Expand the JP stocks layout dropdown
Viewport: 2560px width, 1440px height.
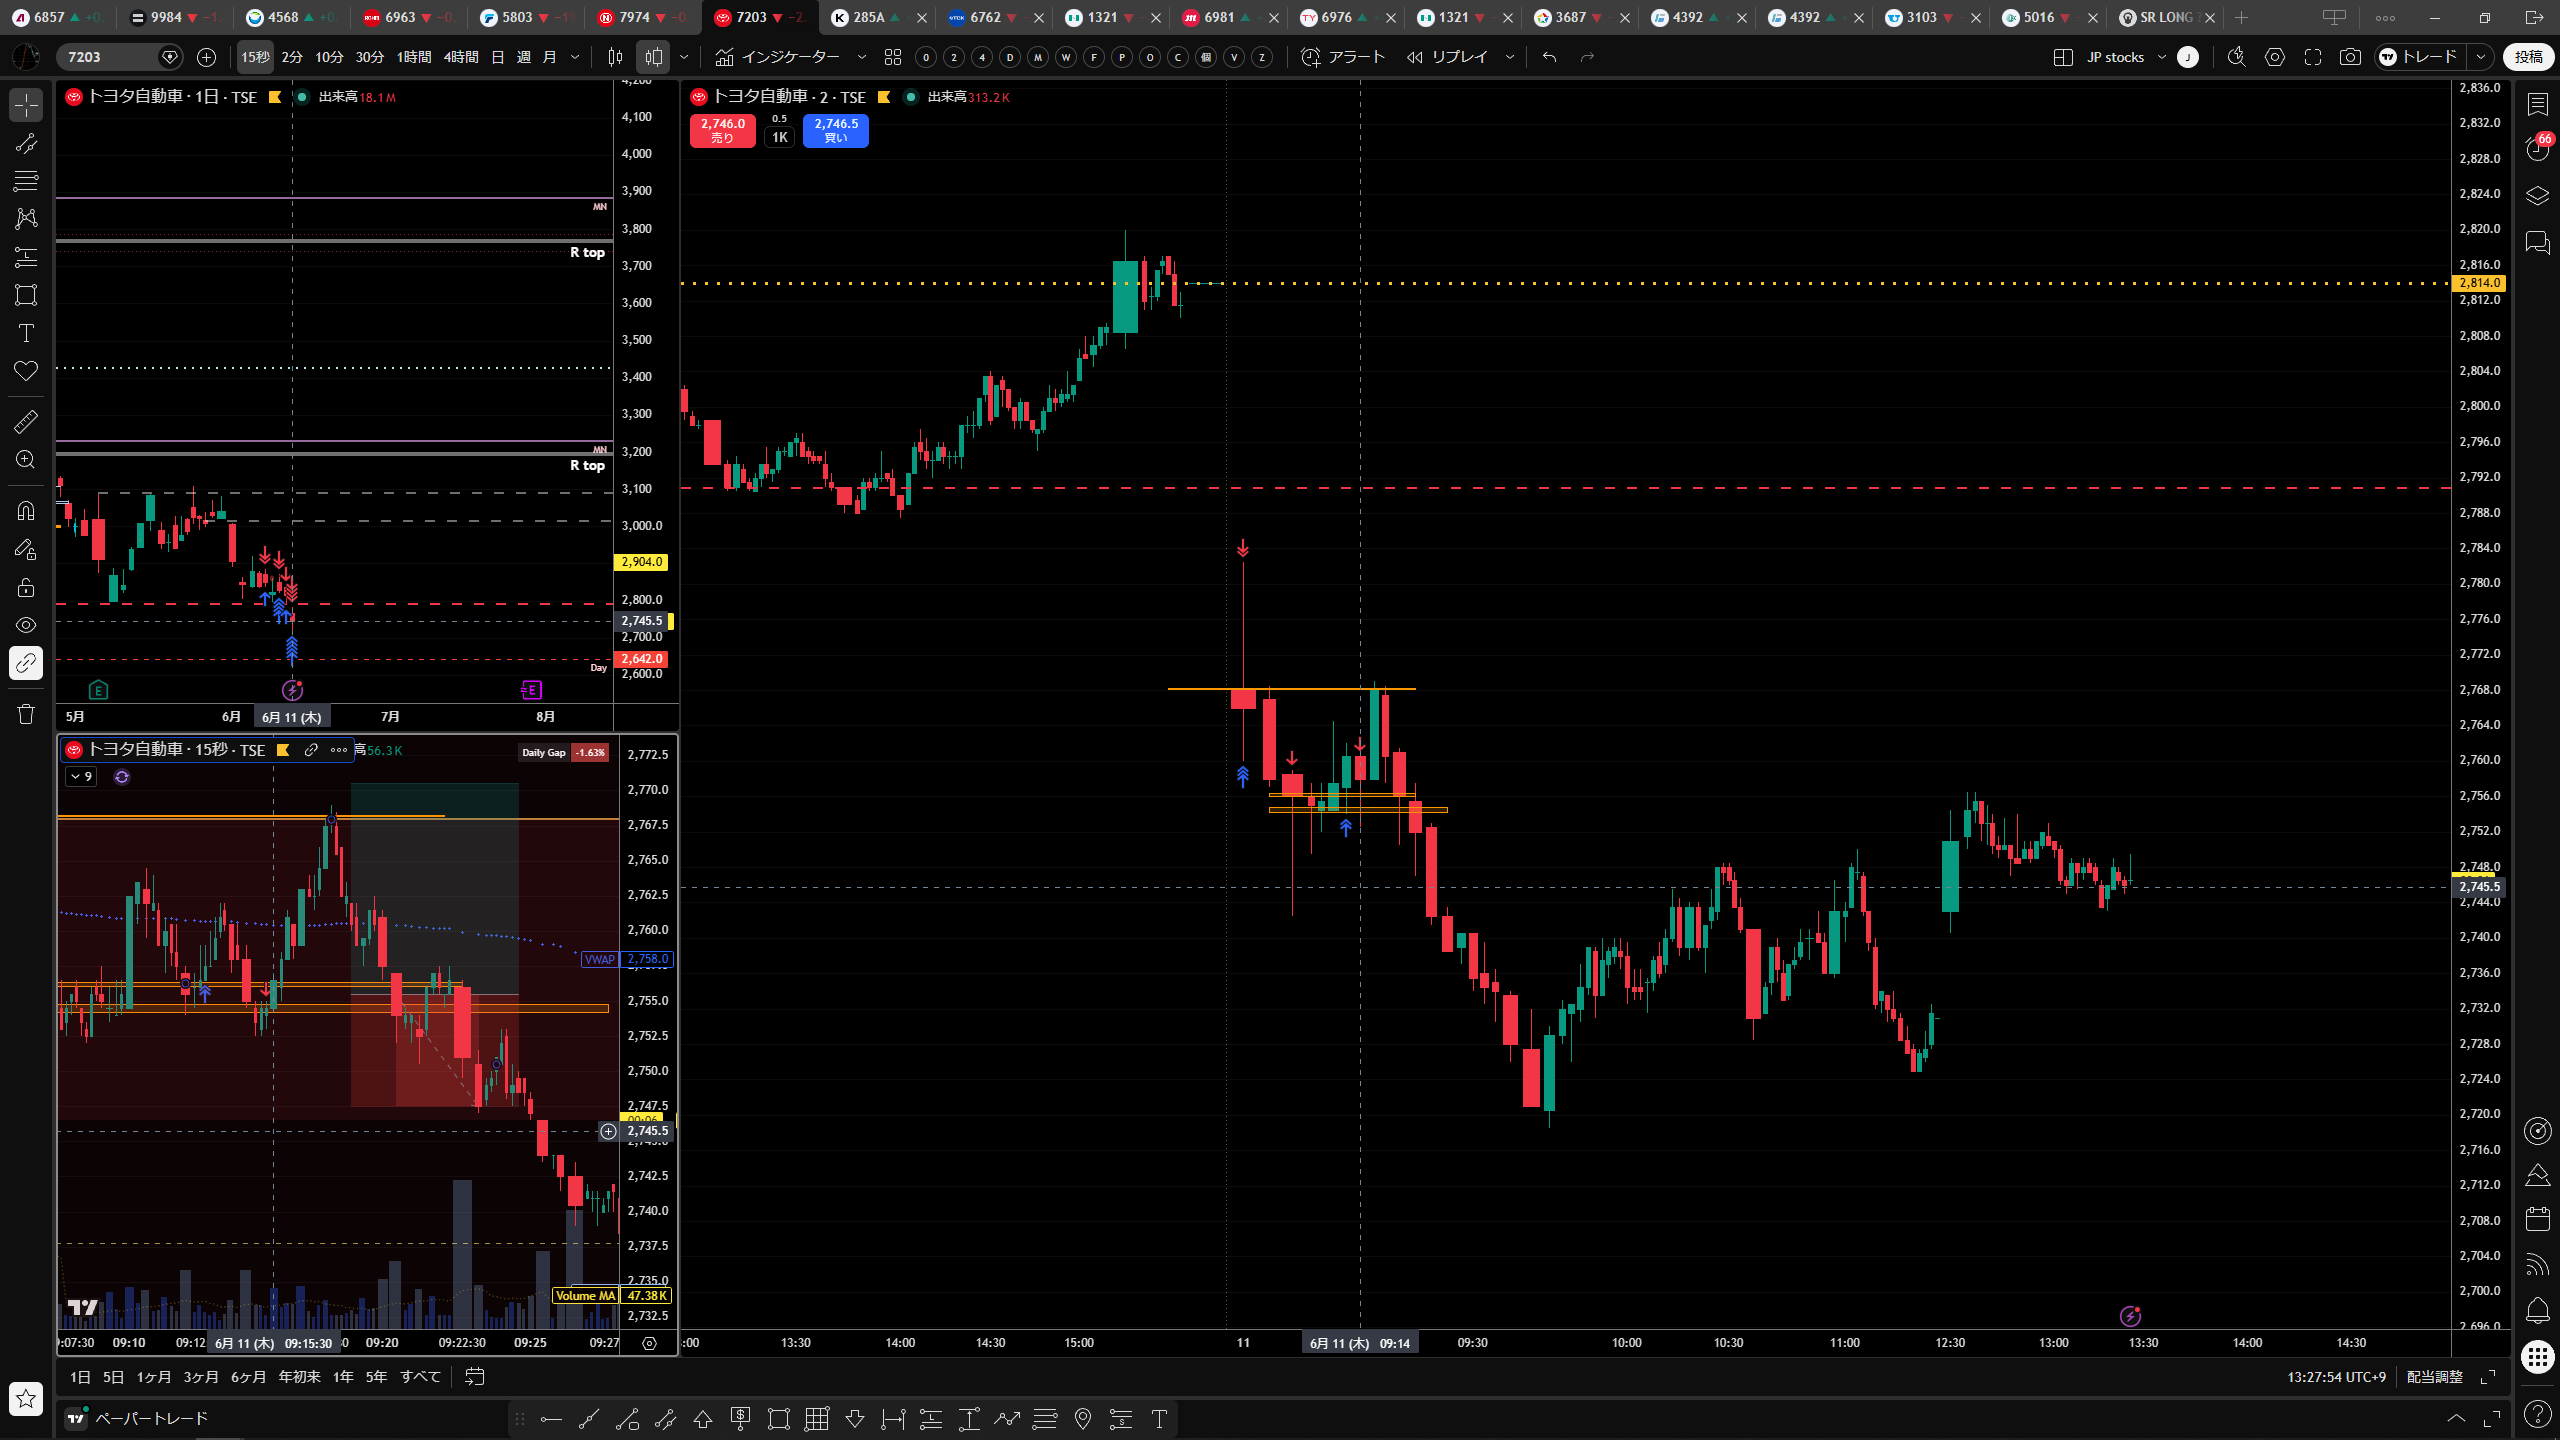pos(2162,57)
